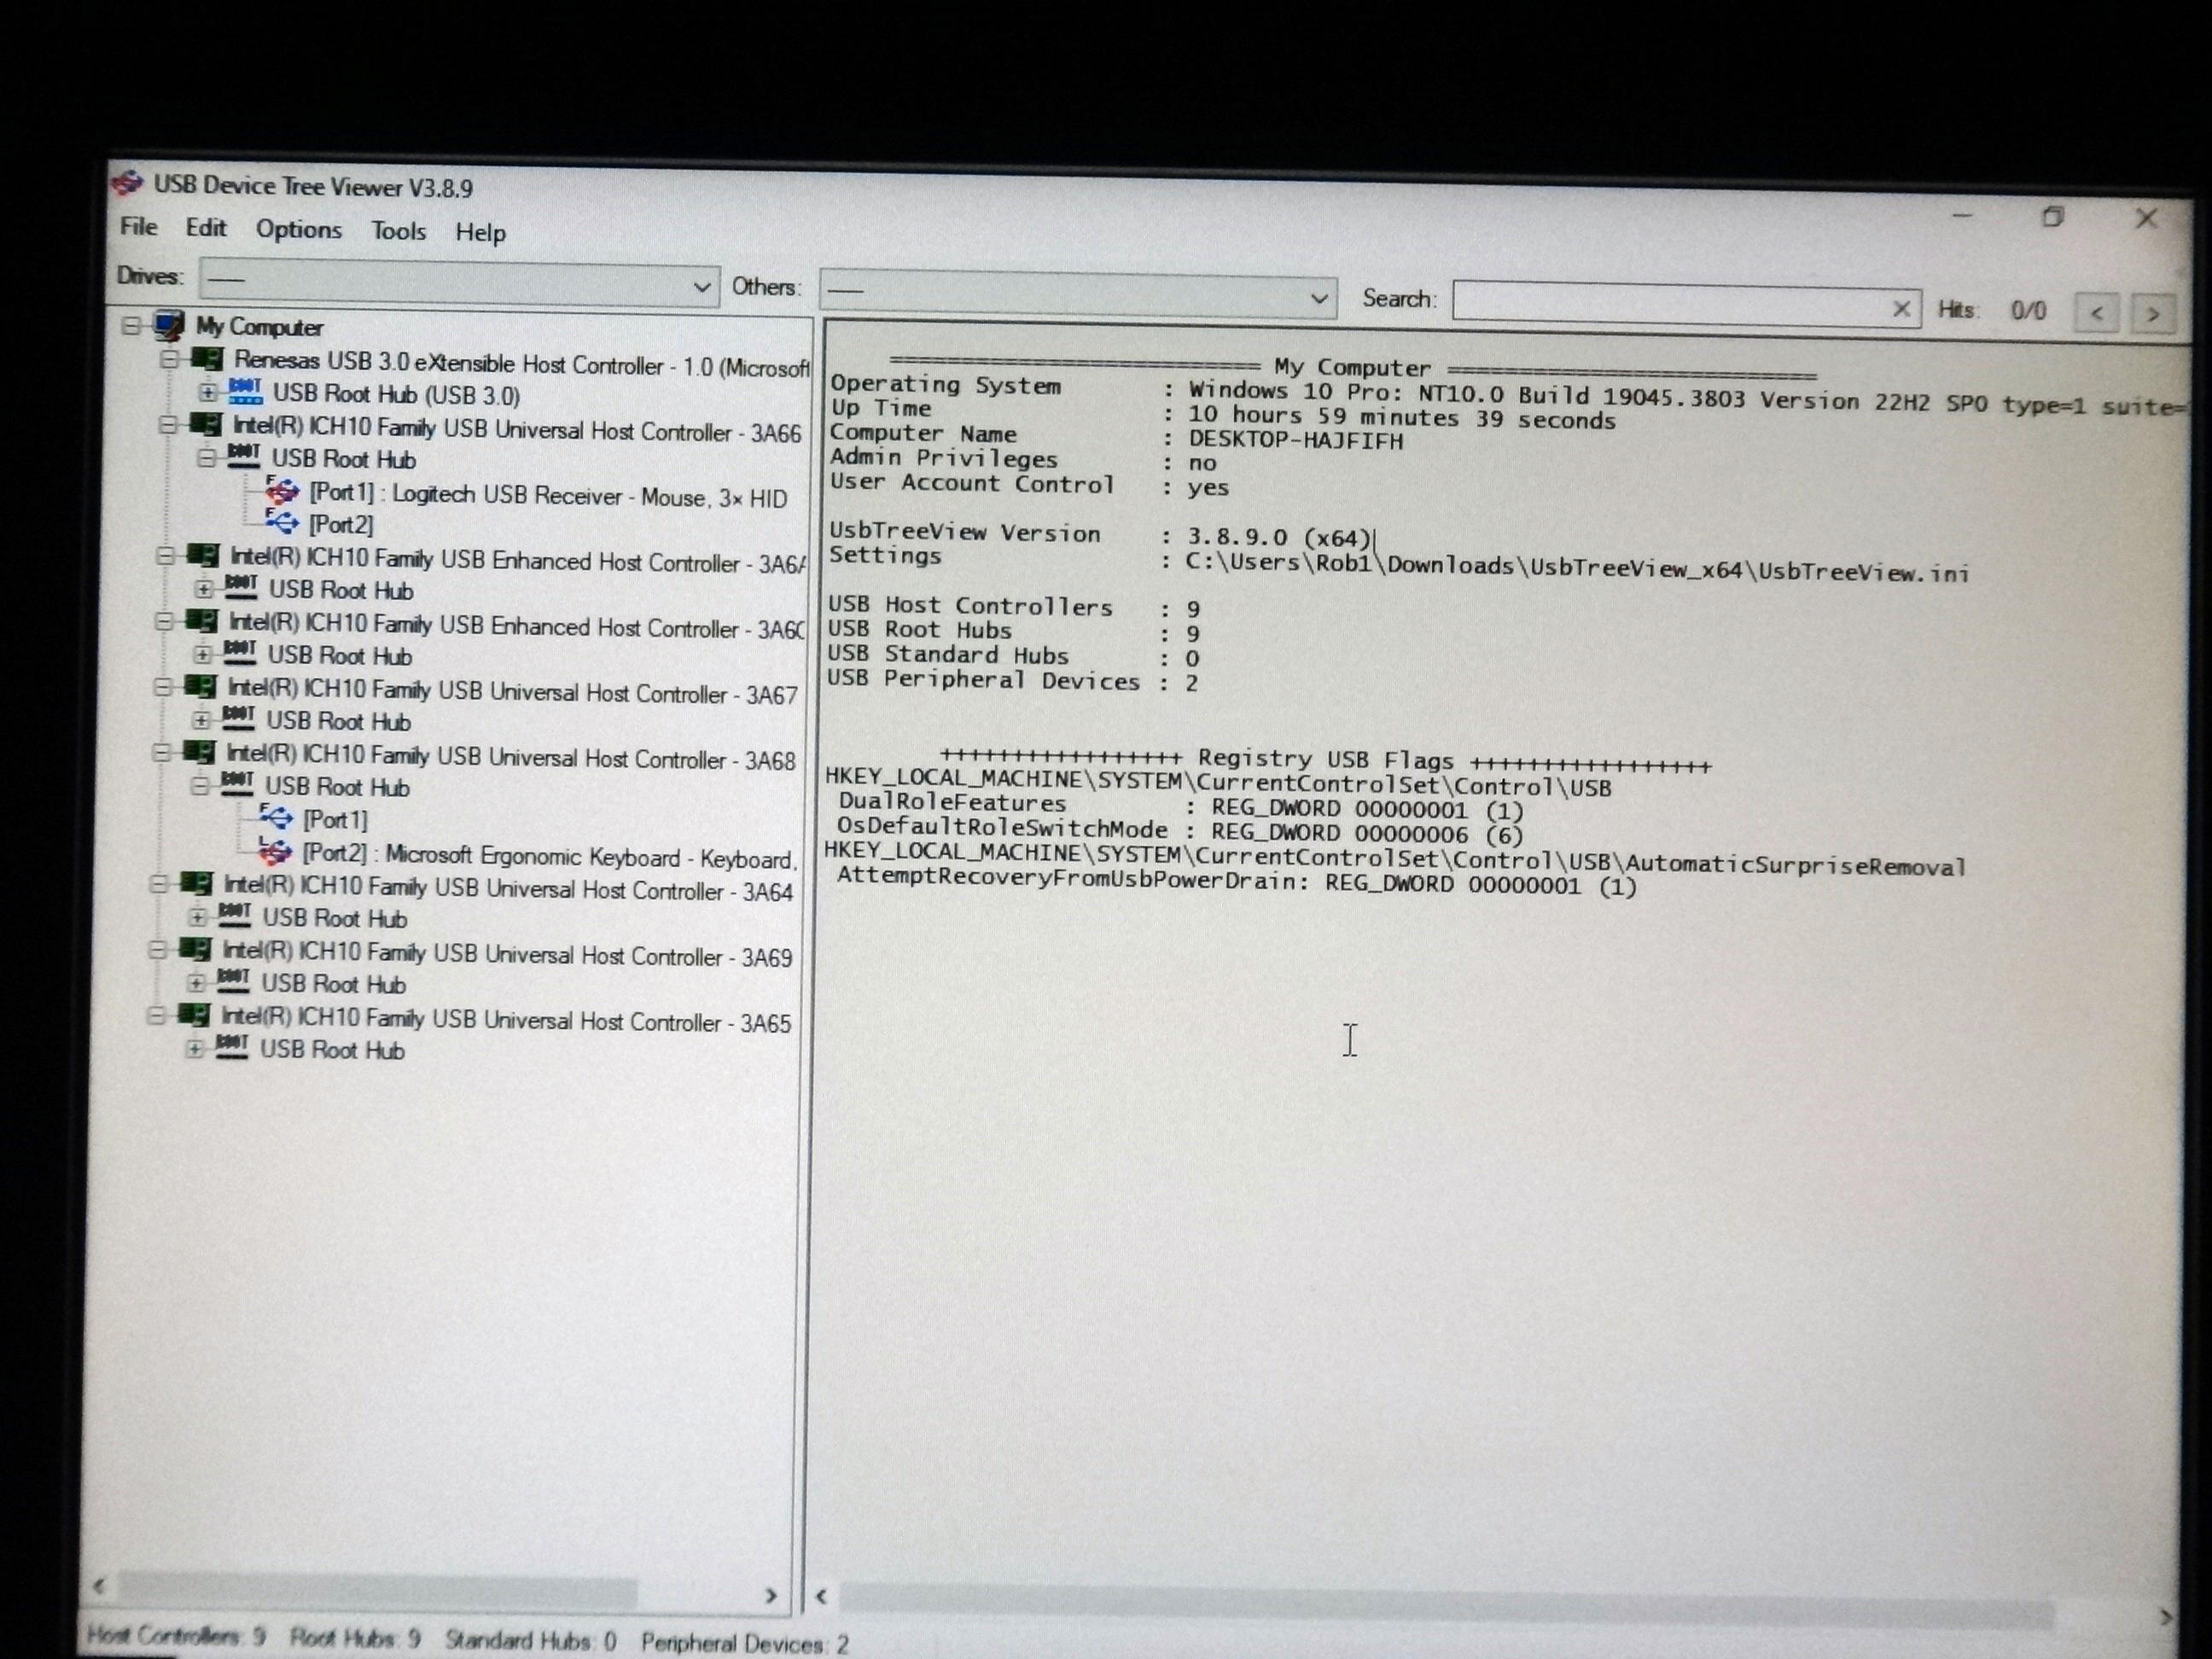The image size is (2212, 1659).
Task: Go to previous search hit
Action: [2097, 313]
